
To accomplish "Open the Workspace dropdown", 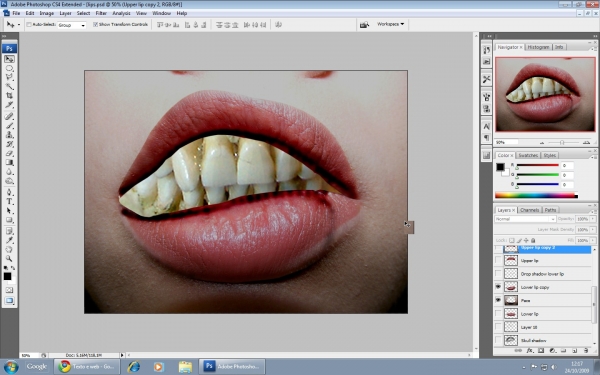I will click(x=390, y=24).
